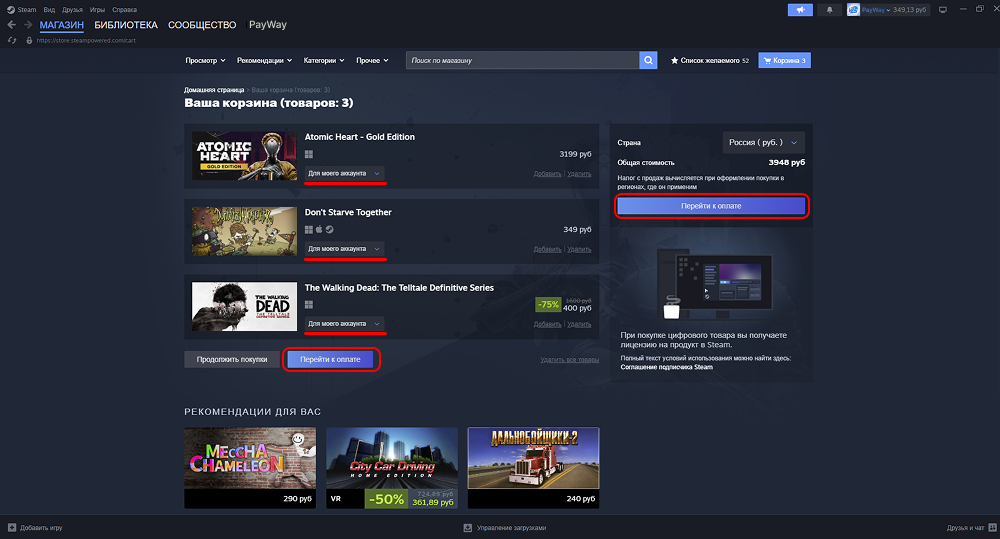1000x539 pixels.
Task: Click Продолжить покупки button
Action: 232,359
